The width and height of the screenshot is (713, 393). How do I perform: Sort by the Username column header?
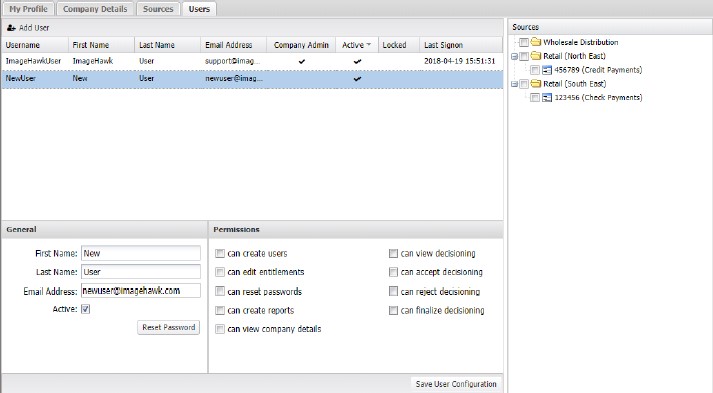pos(35,45)
